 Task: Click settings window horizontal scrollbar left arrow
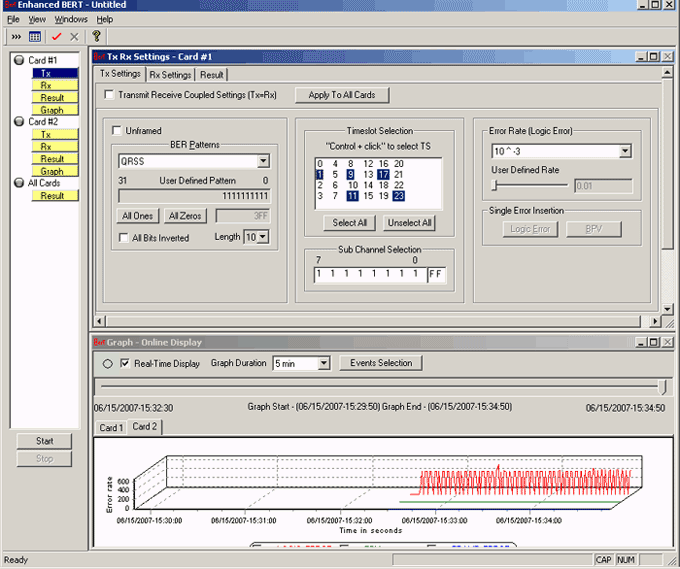pos(99,321)
